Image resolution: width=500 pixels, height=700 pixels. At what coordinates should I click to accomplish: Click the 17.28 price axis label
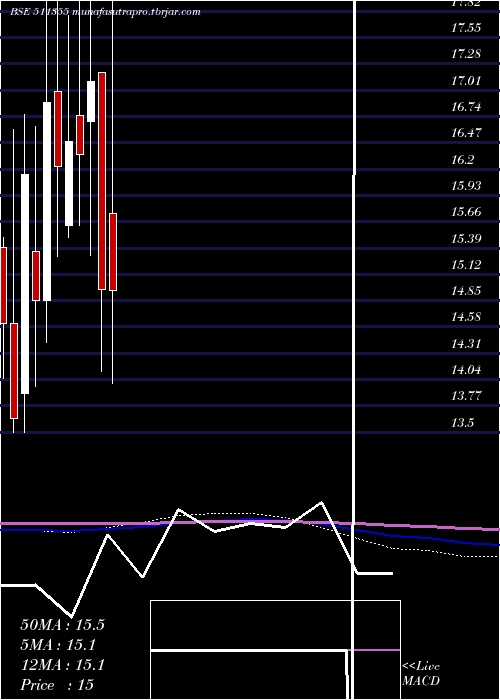pyautogui.click(x=466, y=54)
